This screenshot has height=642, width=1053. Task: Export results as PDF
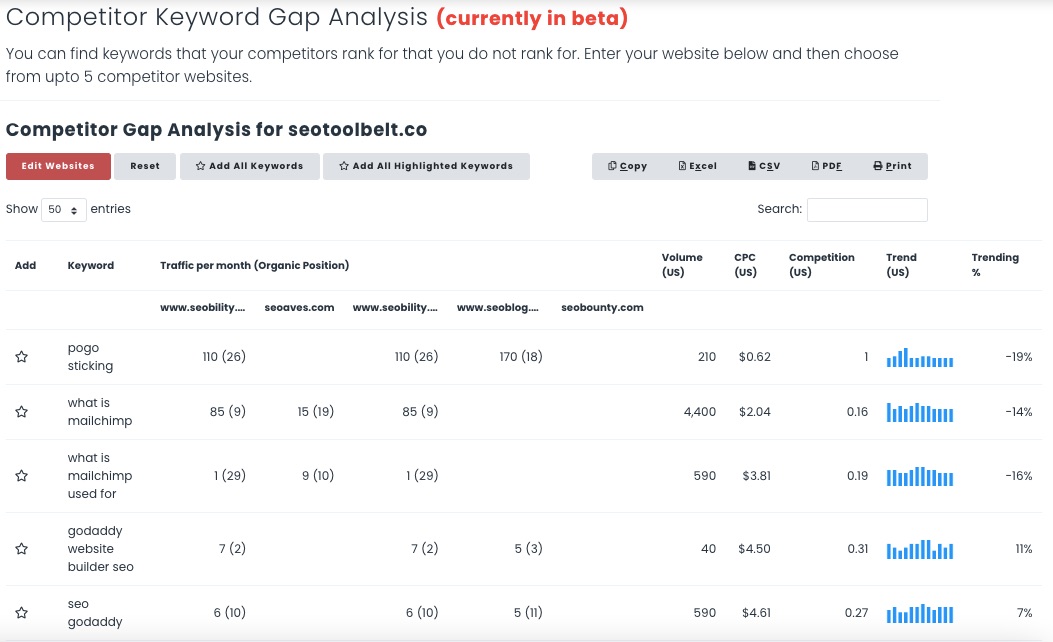pyautogui.click(x=826, y=166)
